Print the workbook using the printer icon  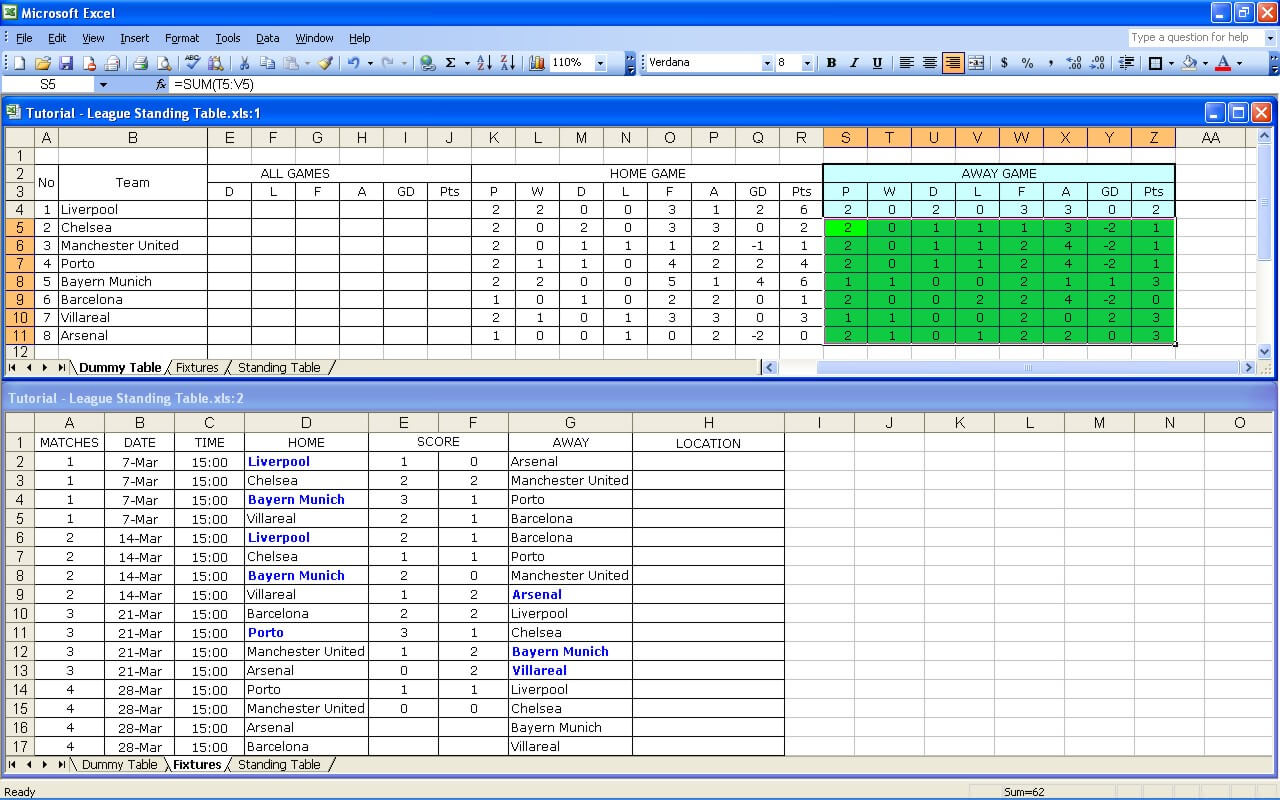(141, 63)
